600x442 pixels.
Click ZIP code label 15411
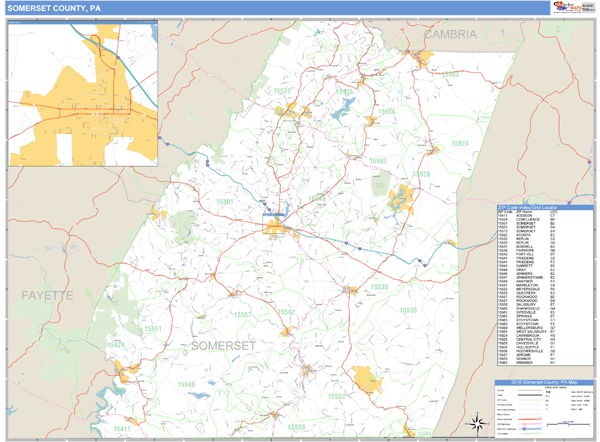click(122, 429)
